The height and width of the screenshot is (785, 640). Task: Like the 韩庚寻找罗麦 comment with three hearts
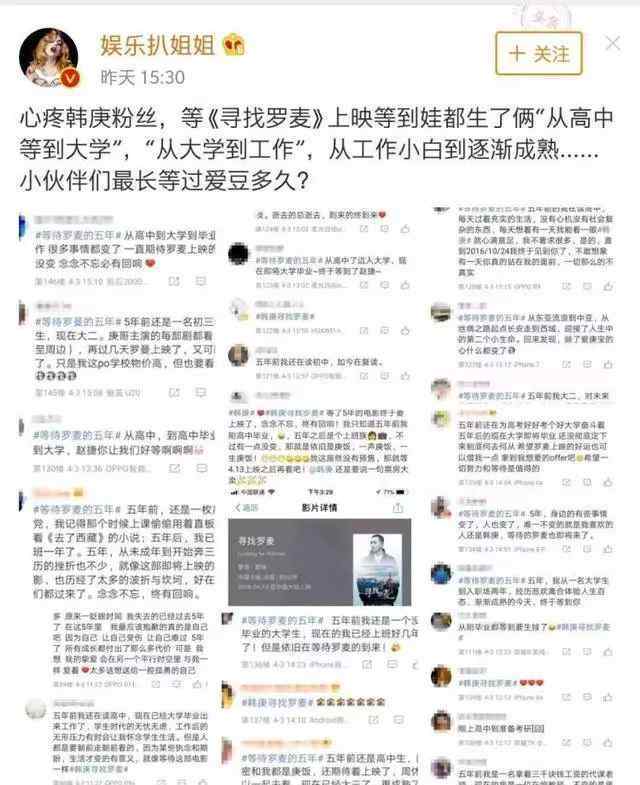click(x=608, y=697)
